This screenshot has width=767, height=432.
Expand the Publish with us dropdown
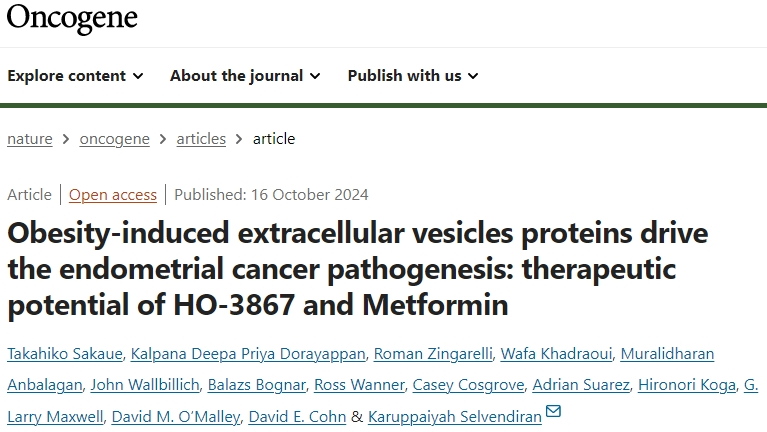pos(413,75)
